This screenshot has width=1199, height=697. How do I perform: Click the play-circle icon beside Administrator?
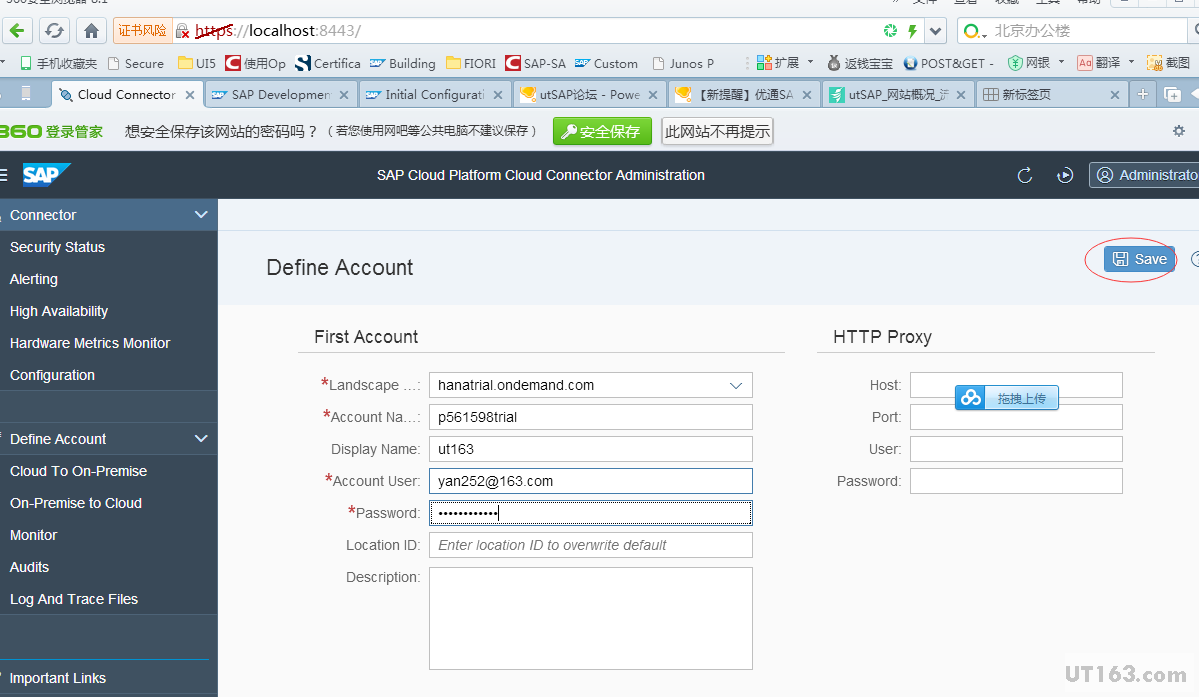pyautogui.click(x=1064, y=176)
